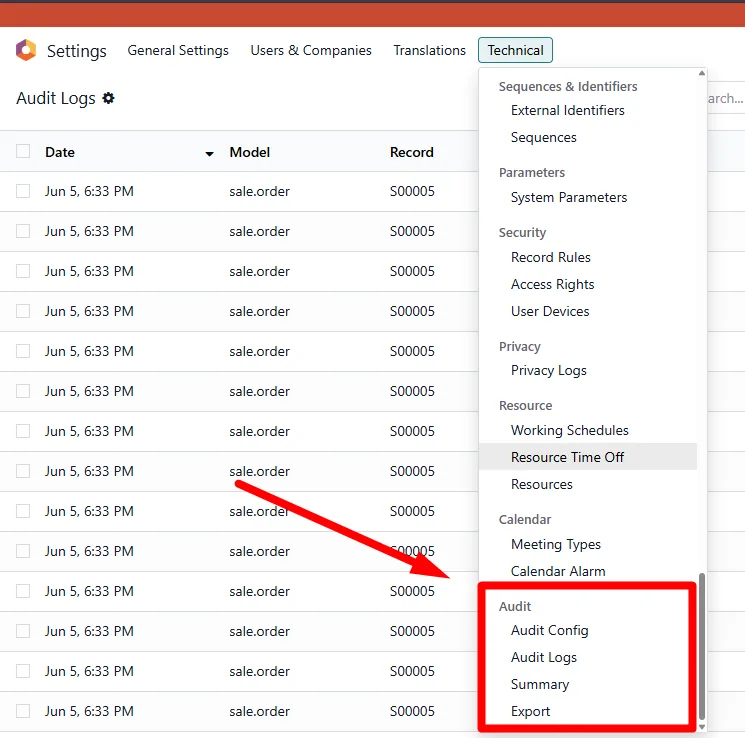Collapse the Technical dropdown menu

click(515, 50)
